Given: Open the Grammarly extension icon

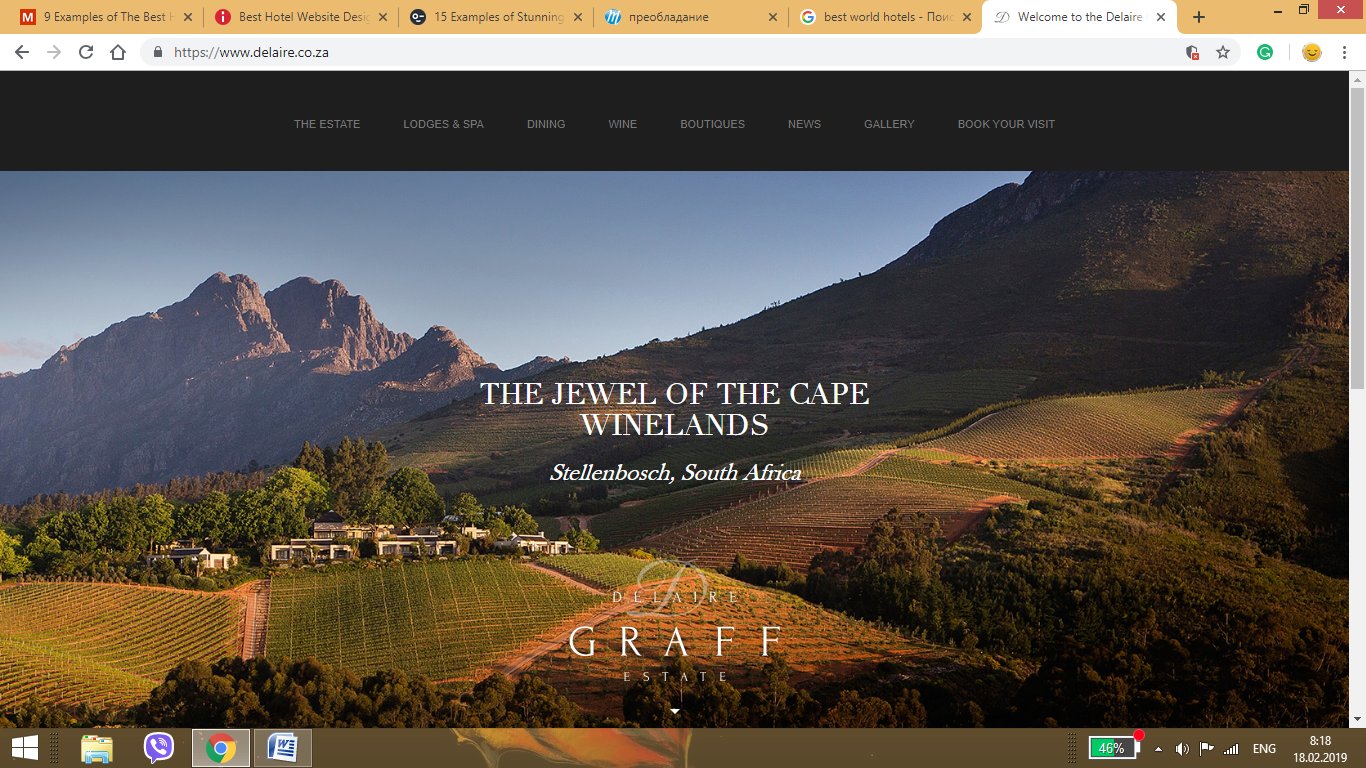Looking at the screenshot, I should (x=1265, y=53).
